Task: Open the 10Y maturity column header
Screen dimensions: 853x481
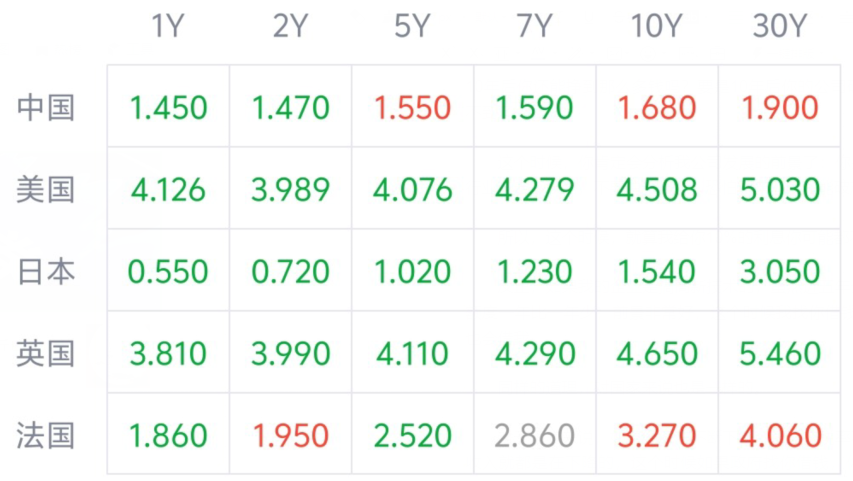Action: point(657,26)
